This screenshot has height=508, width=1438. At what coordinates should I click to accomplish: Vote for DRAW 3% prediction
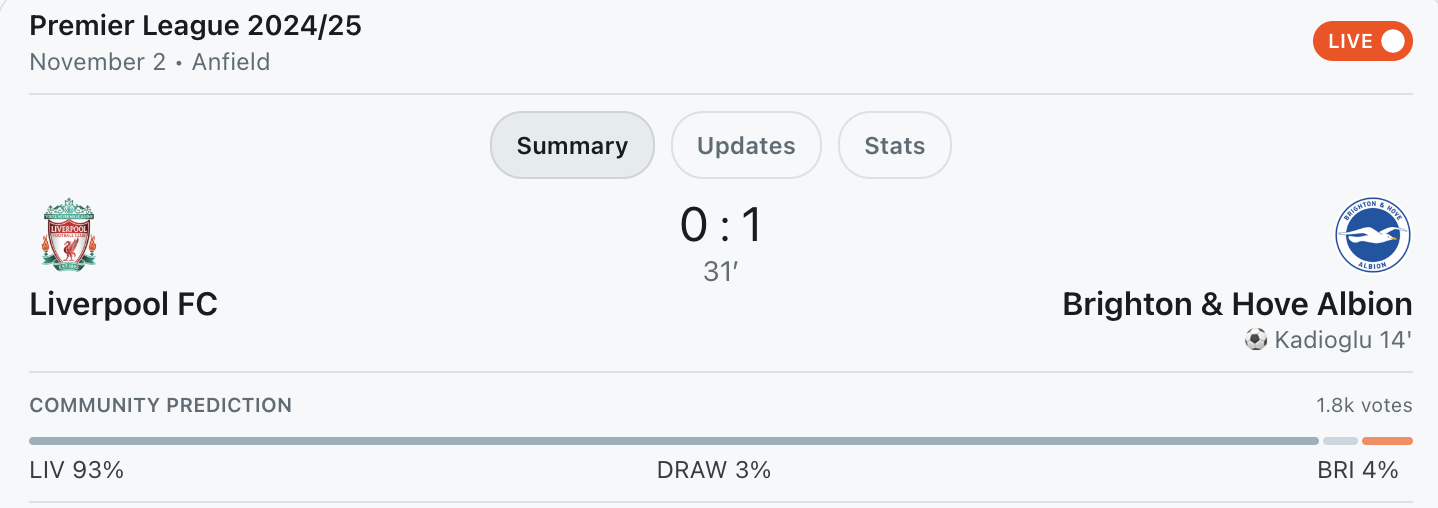714,470
